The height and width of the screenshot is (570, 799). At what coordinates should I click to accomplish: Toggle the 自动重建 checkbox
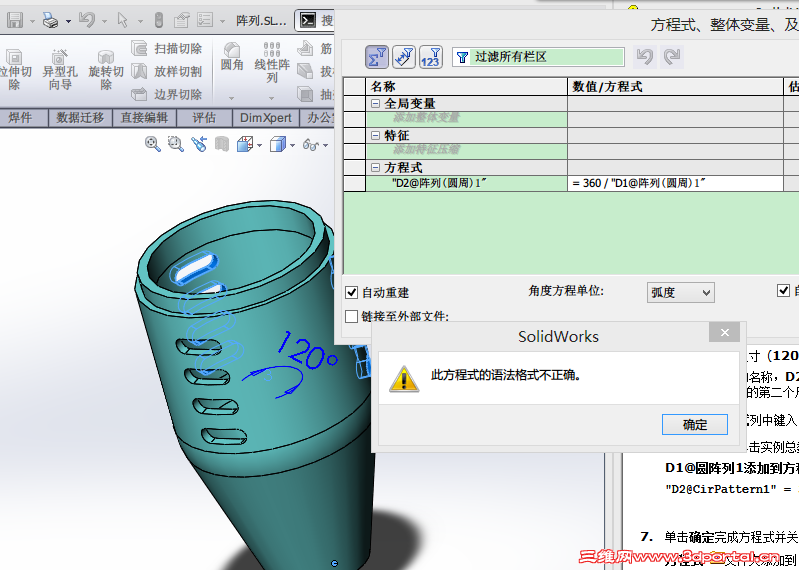[352, 292]
